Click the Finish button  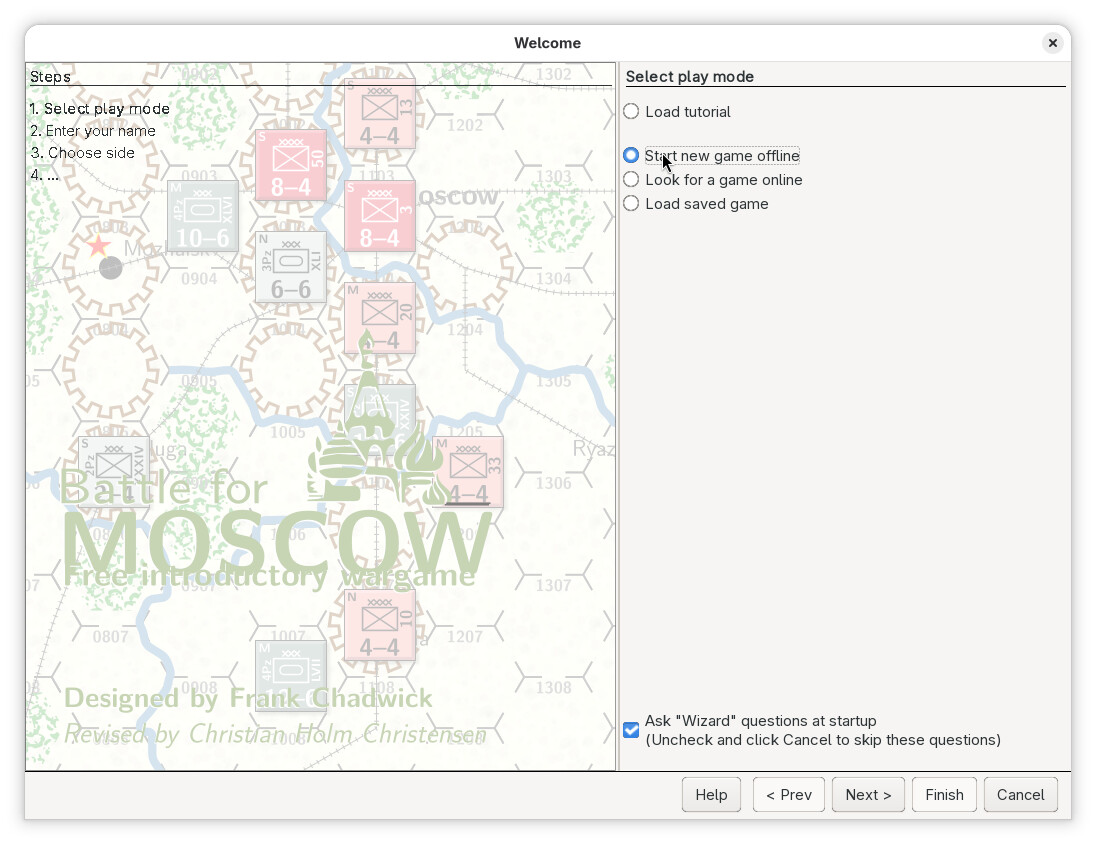[x=944, y=795]
